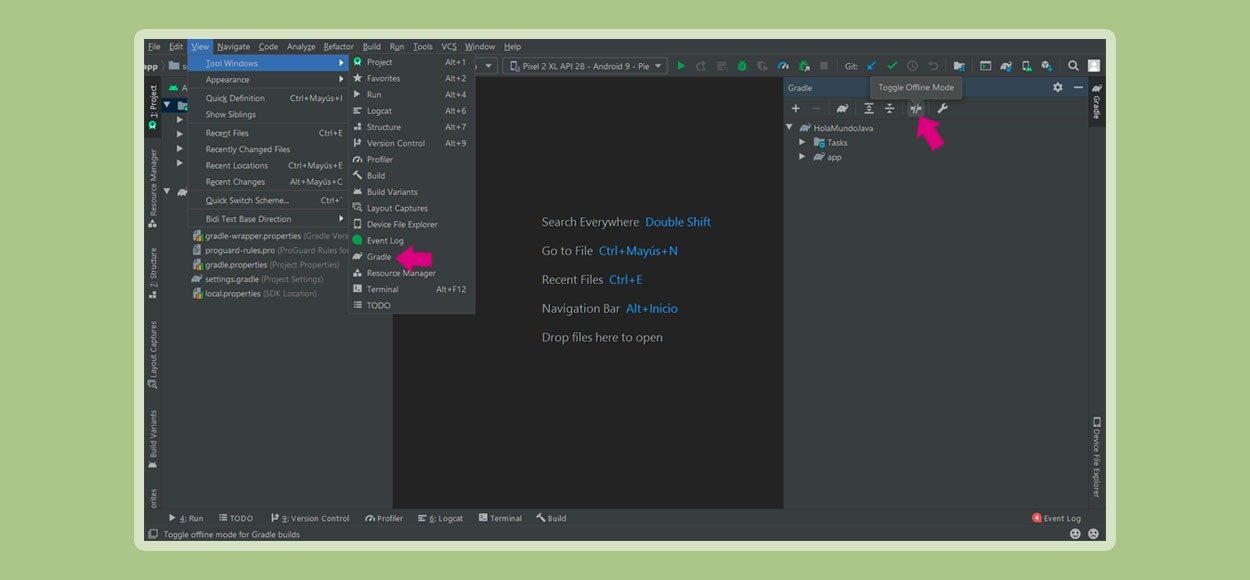Open Gradle settings wrench icon
This screenshot has height=580, width=1250.
[942, 108]
